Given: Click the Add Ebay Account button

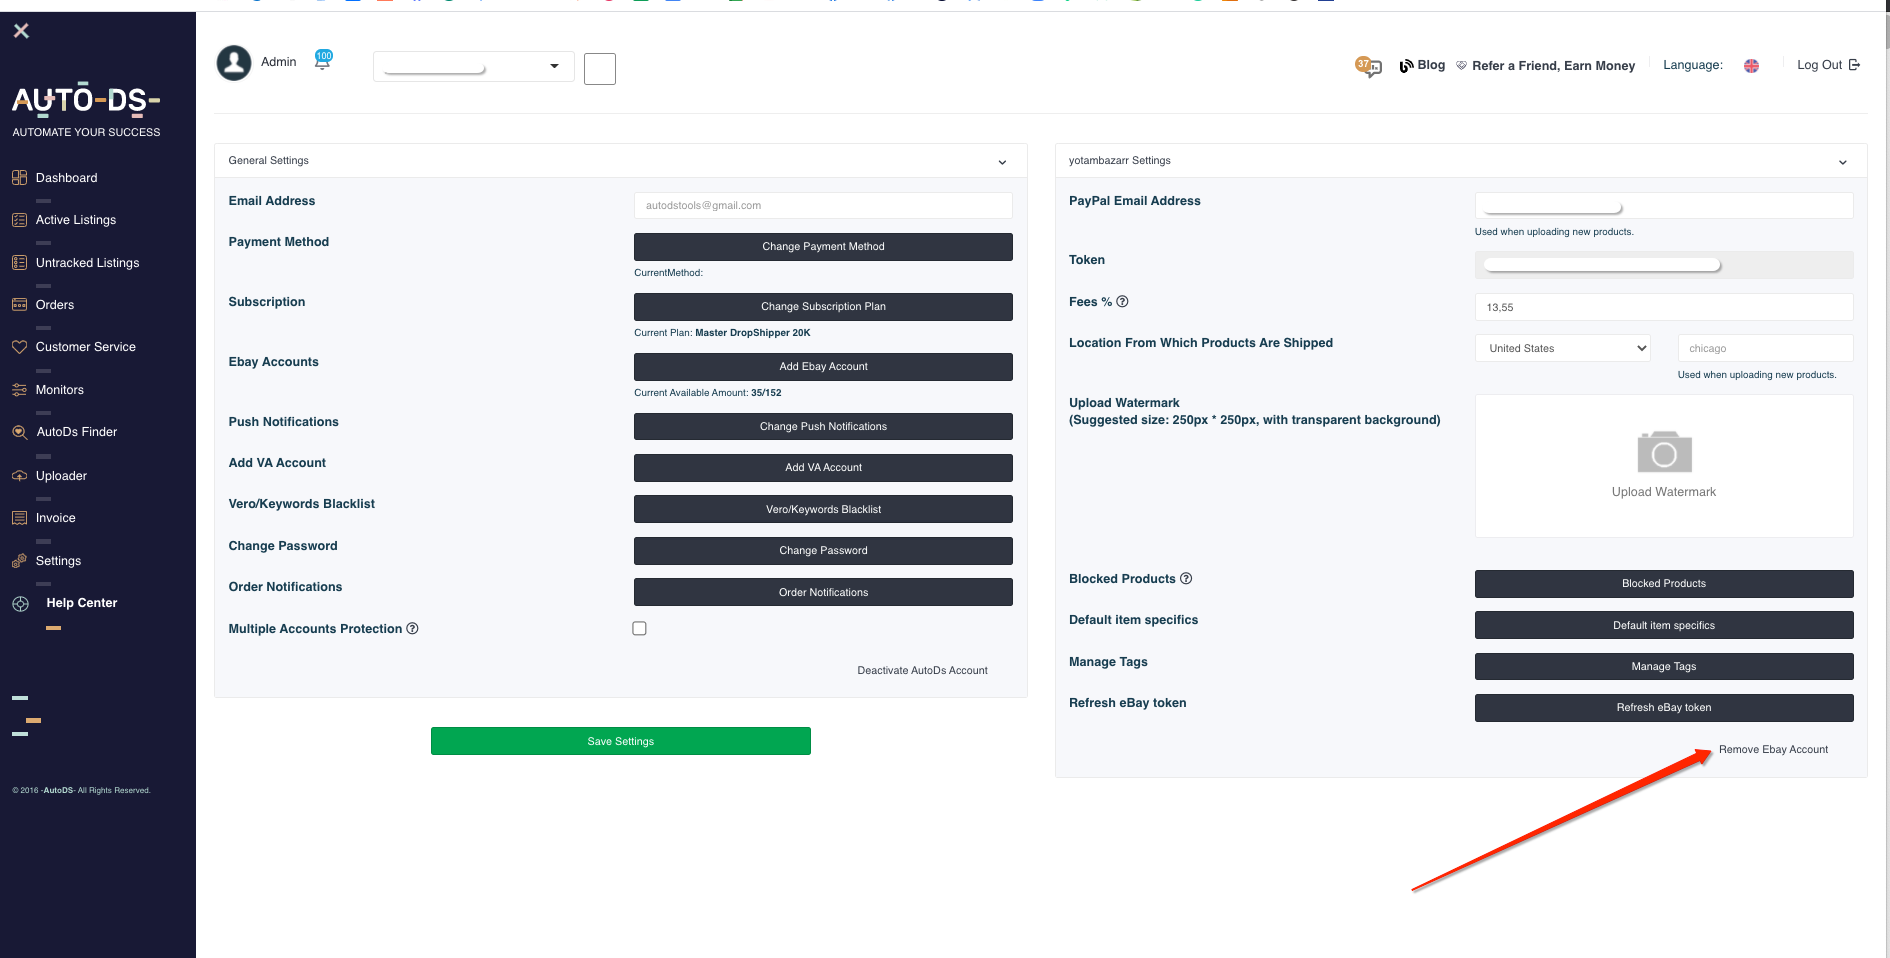Looking at the screenshot, I should click(x=823, y=367).
